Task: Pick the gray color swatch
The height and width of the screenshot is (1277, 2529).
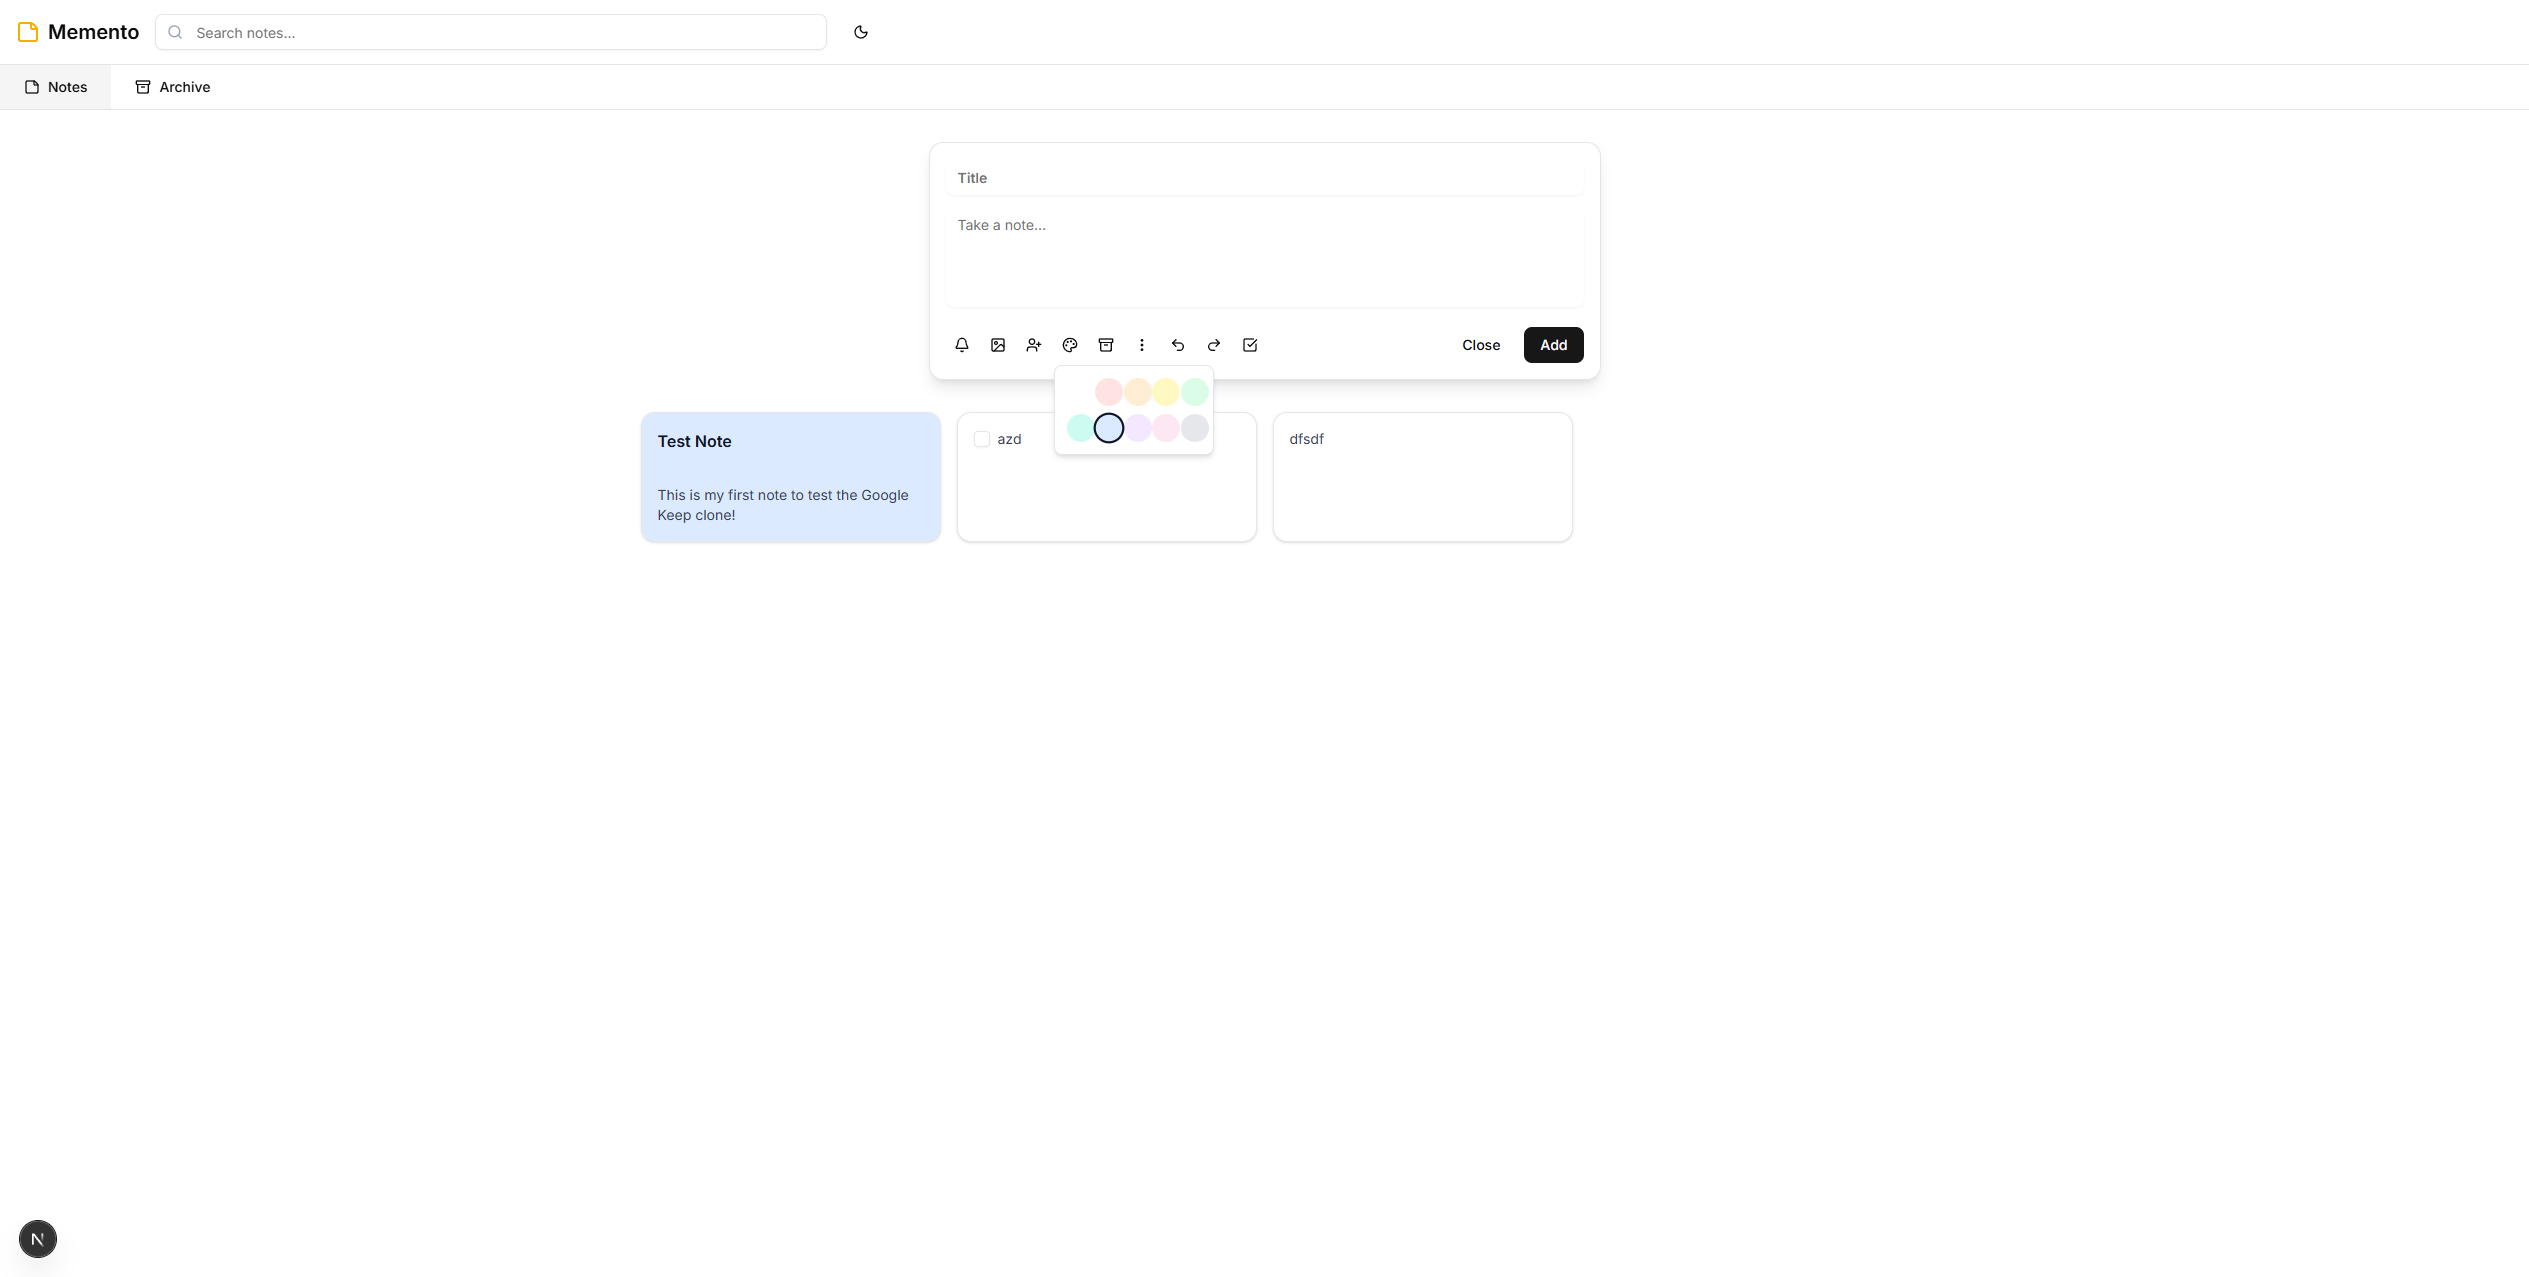Action: pyautogui.click(x=1194, y=428)
